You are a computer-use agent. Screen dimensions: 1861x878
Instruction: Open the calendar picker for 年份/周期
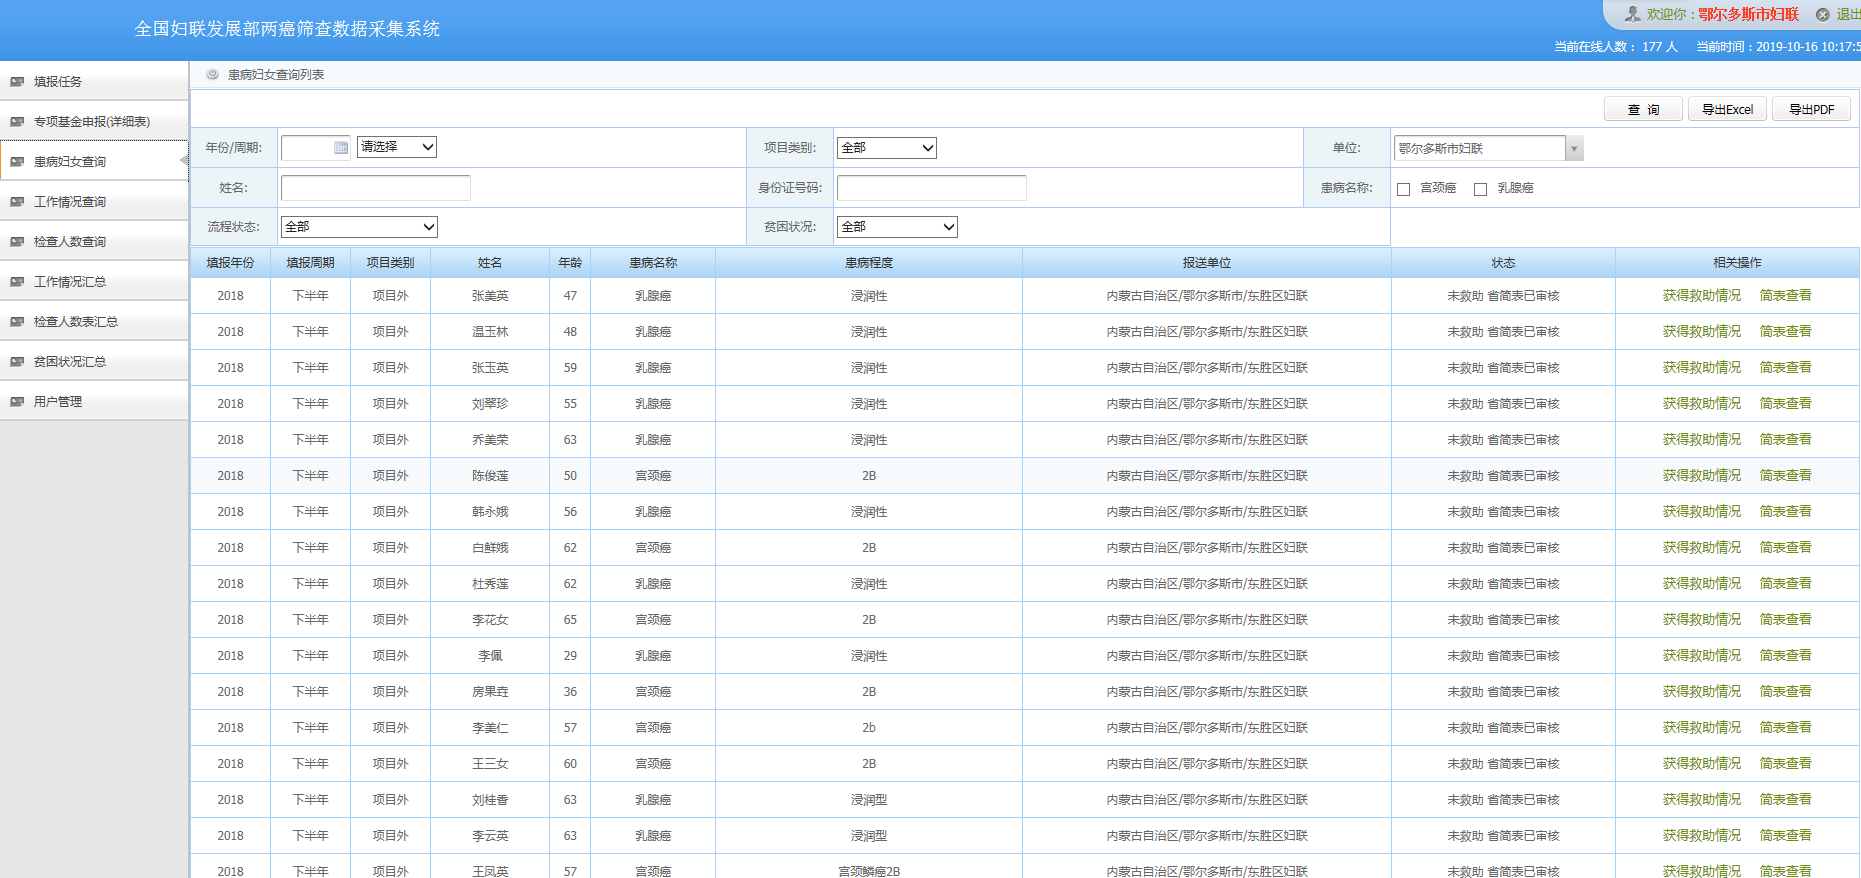pyautogui.click(x=341, y=148)
